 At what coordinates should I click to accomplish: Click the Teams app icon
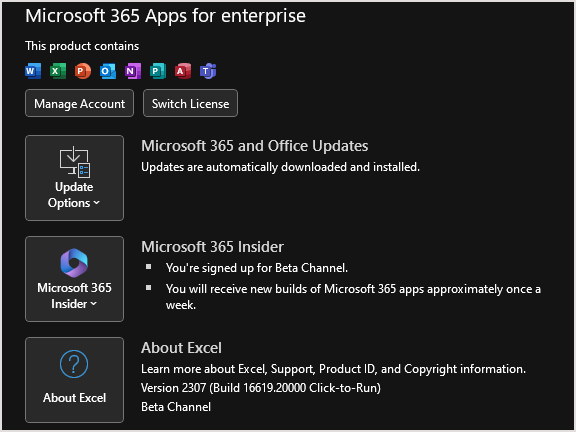[x=208, y=71]
